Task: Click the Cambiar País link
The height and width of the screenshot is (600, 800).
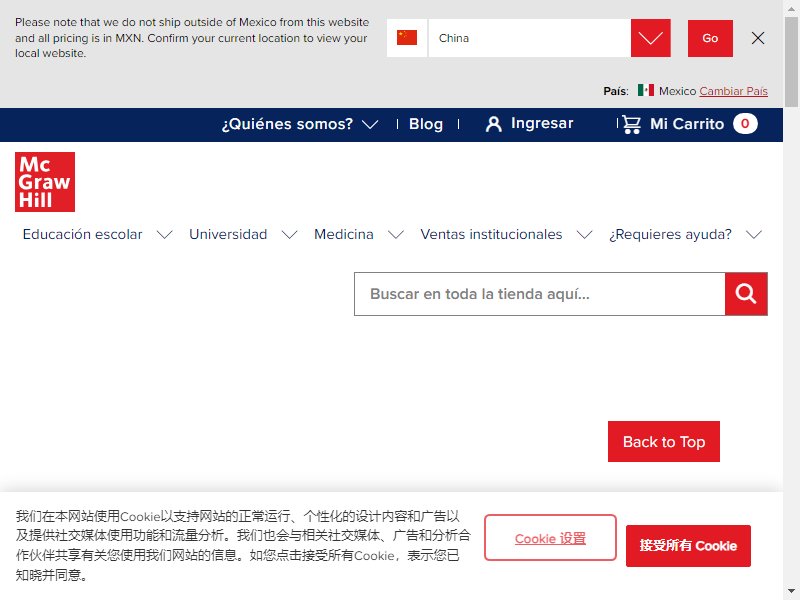Action: [734, 91]
